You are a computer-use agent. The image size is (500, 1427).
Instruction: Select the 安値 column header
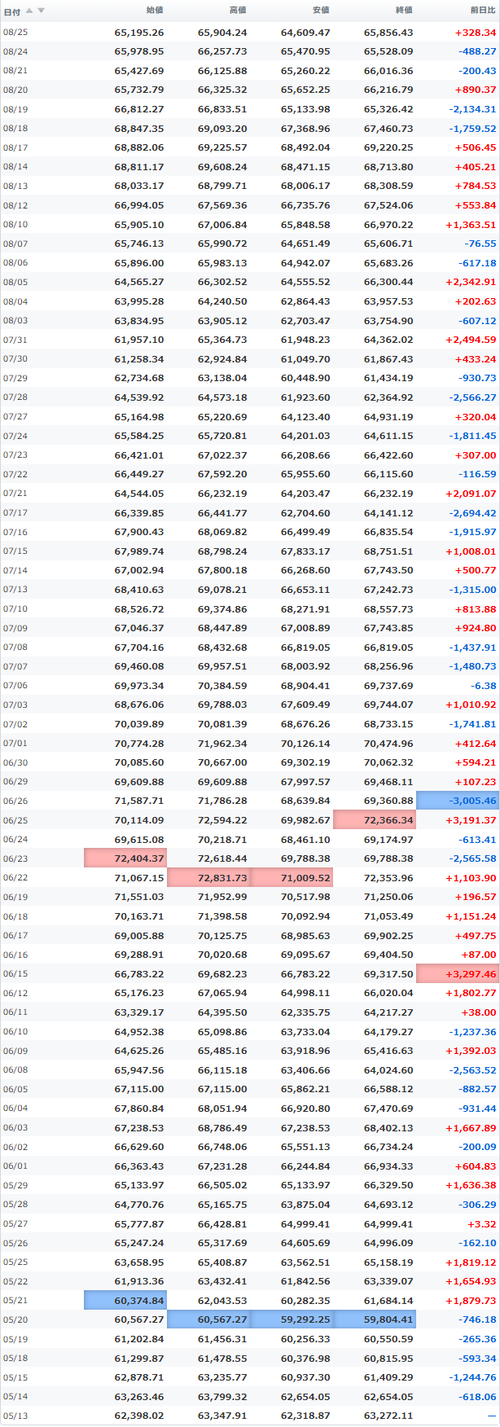click(320, 10)
